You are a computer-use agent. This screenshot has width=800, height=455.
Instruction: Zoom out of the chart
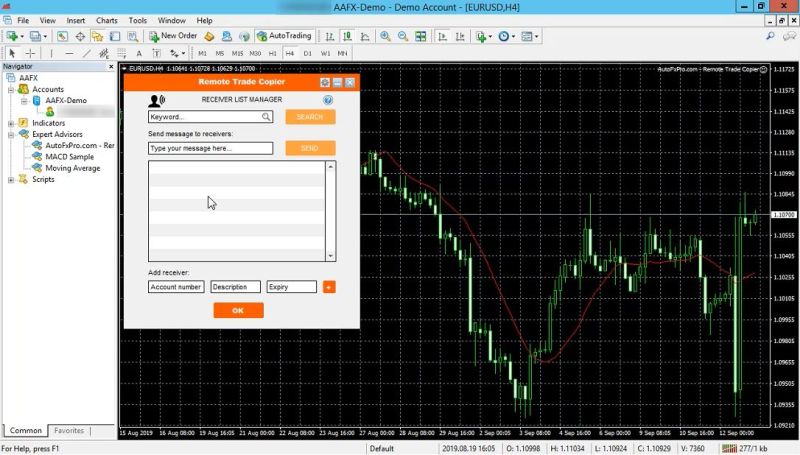pyautogui.click(x=403, y=36)
